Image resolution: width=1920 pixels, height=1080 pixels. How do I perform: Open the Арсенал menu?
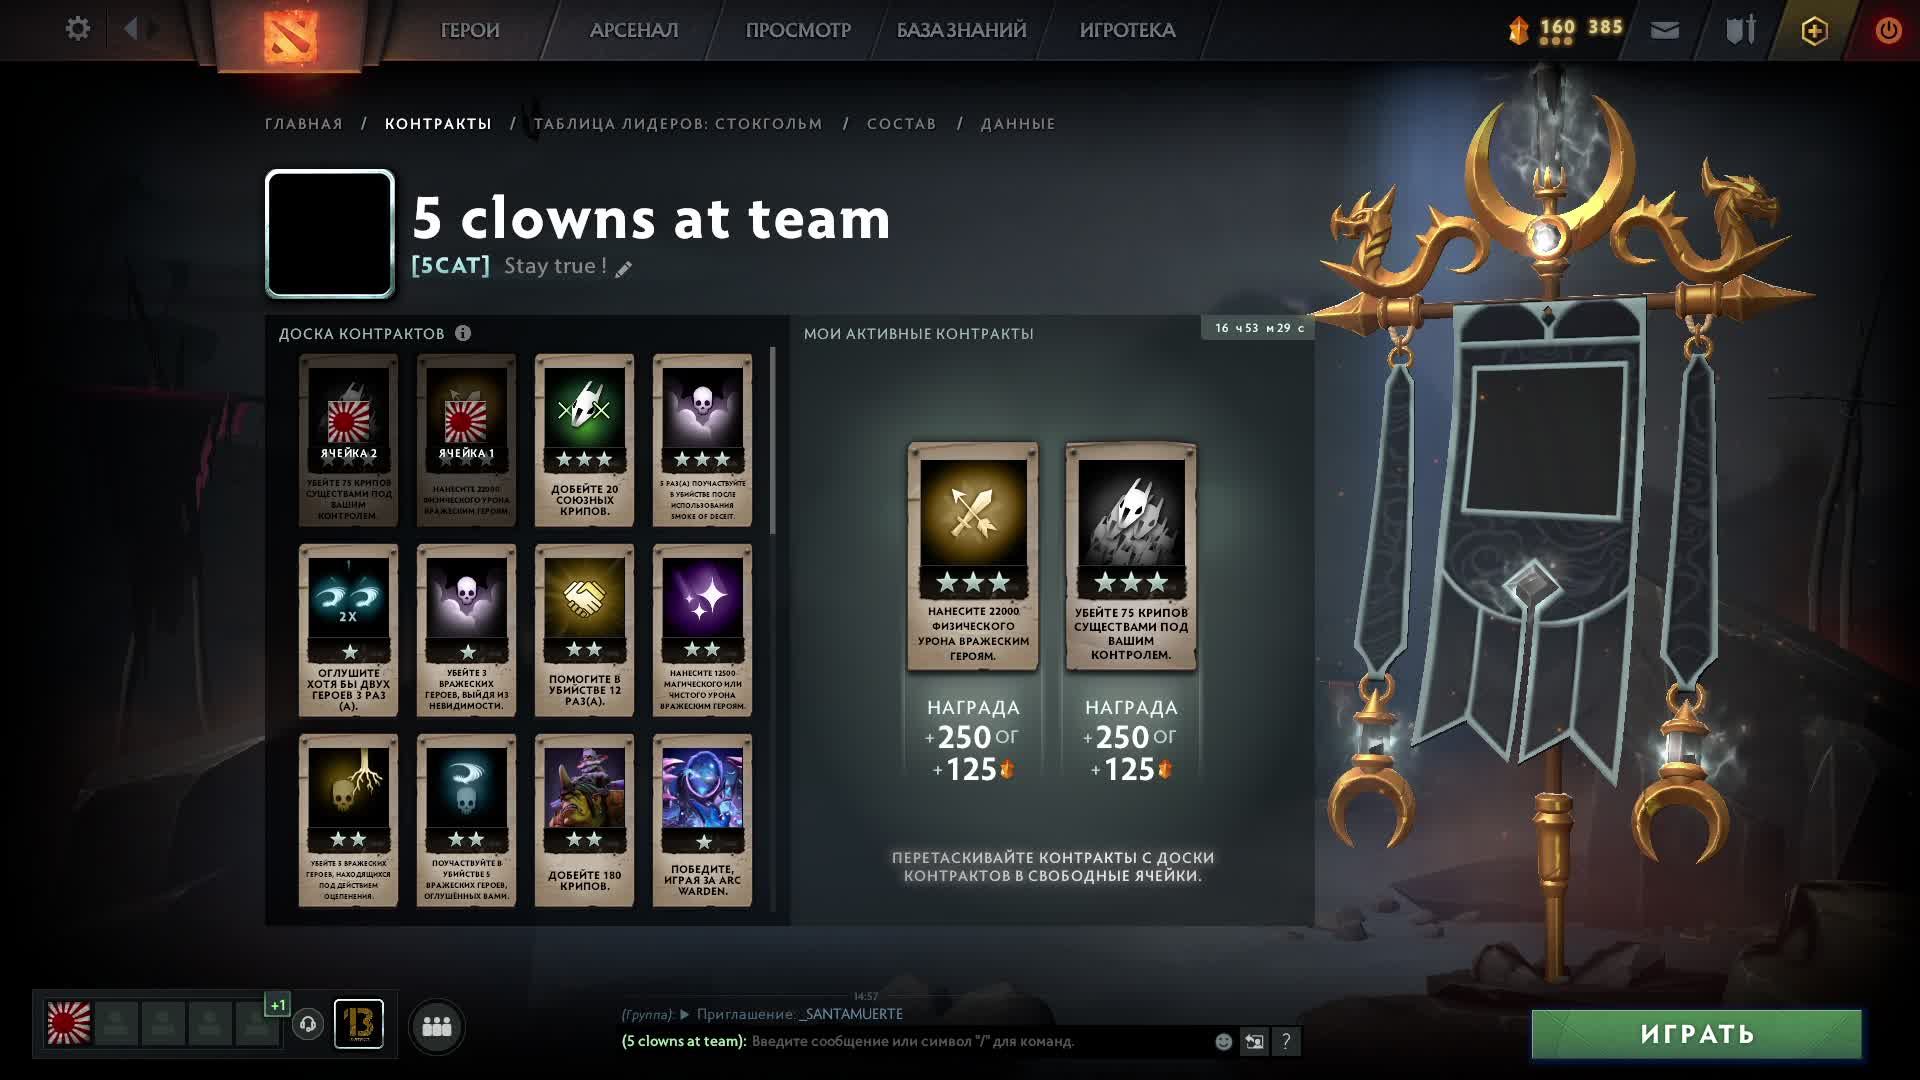coord(634,30)
